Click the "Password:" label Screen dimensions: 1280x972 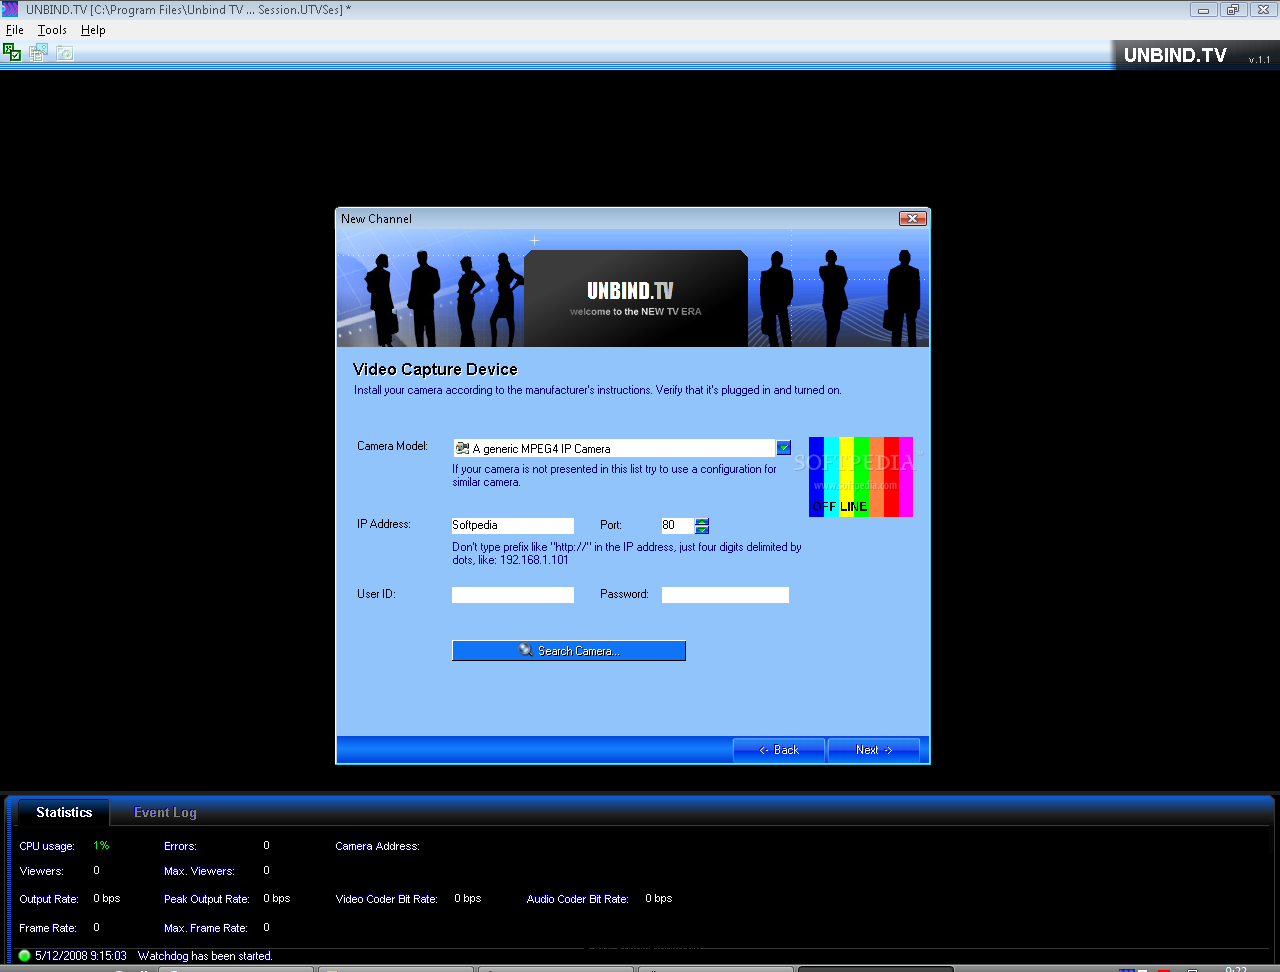coord(624,594)
